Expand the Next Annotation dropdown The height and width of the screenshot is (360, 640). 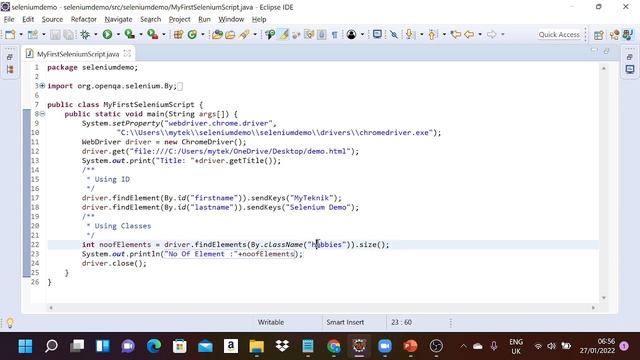(421, 35)
